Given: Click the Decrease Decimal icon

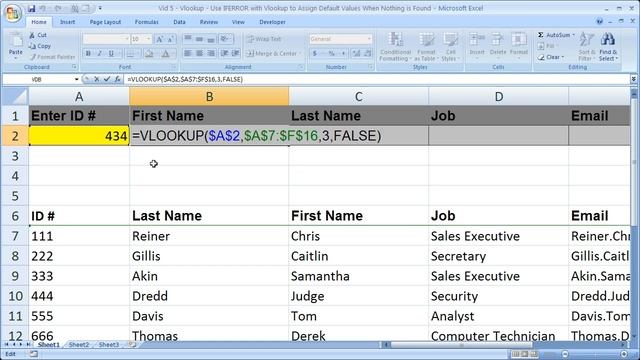Looking at the screenshot, I should coord(367,53).
